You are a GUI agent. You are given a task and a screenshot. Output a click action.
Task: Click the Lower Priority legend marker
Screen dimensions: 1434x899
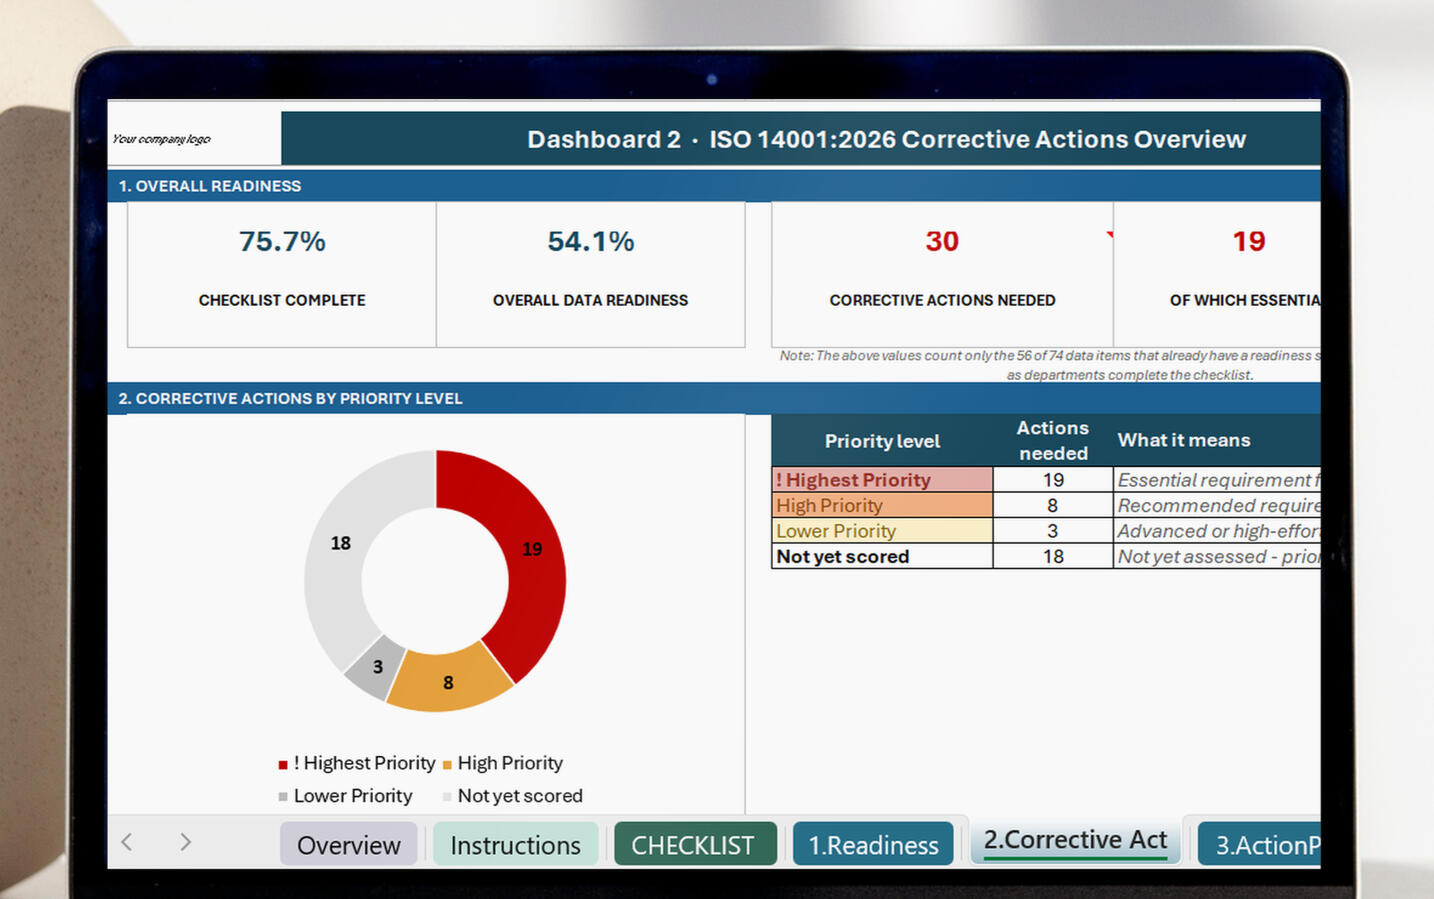click(283, 797)
